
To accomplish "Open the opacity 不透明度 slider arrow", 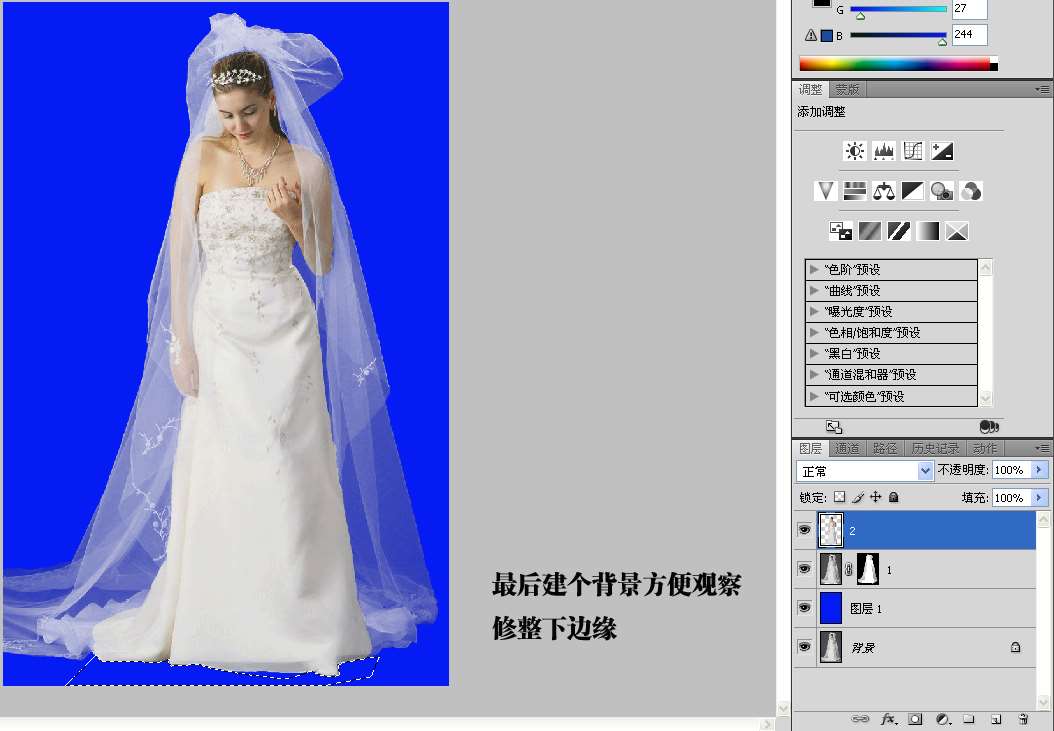I will pyautogui.click(x=1039, y=470).
